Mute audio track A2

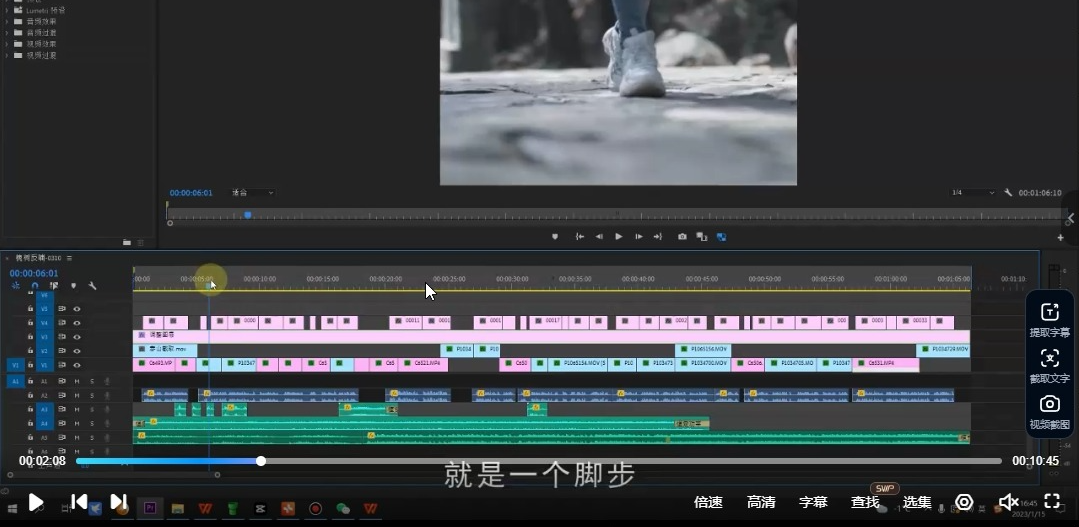pos(77,396)
